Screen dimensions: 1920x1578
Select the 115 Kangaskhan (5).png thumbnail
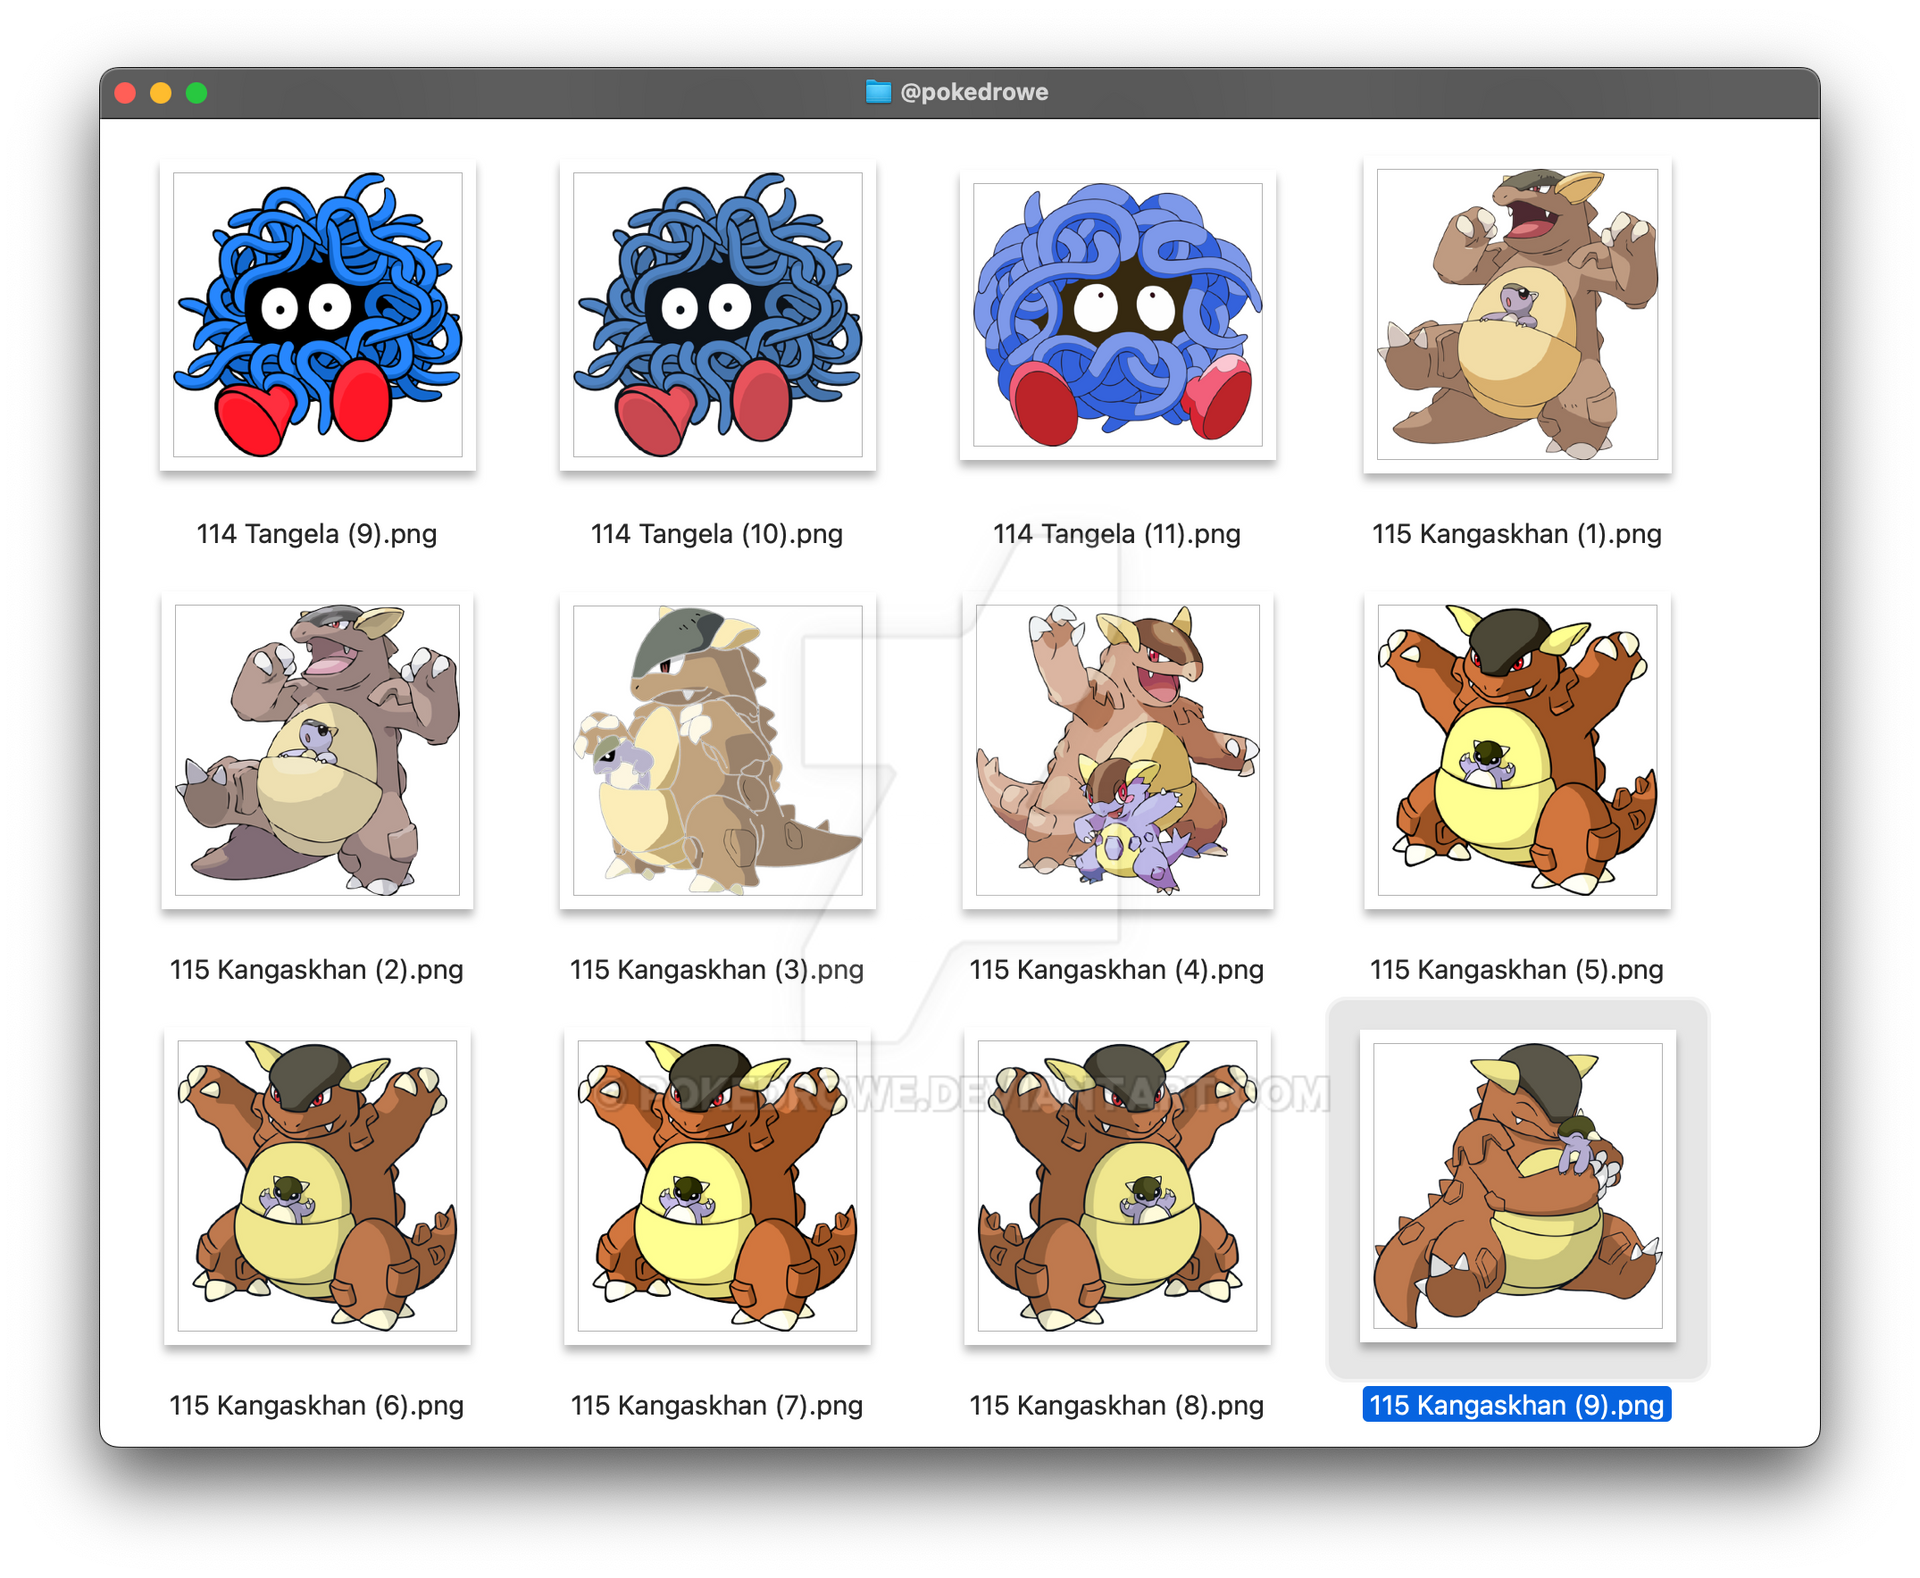pyautogui.click(x=1517, y=750)
